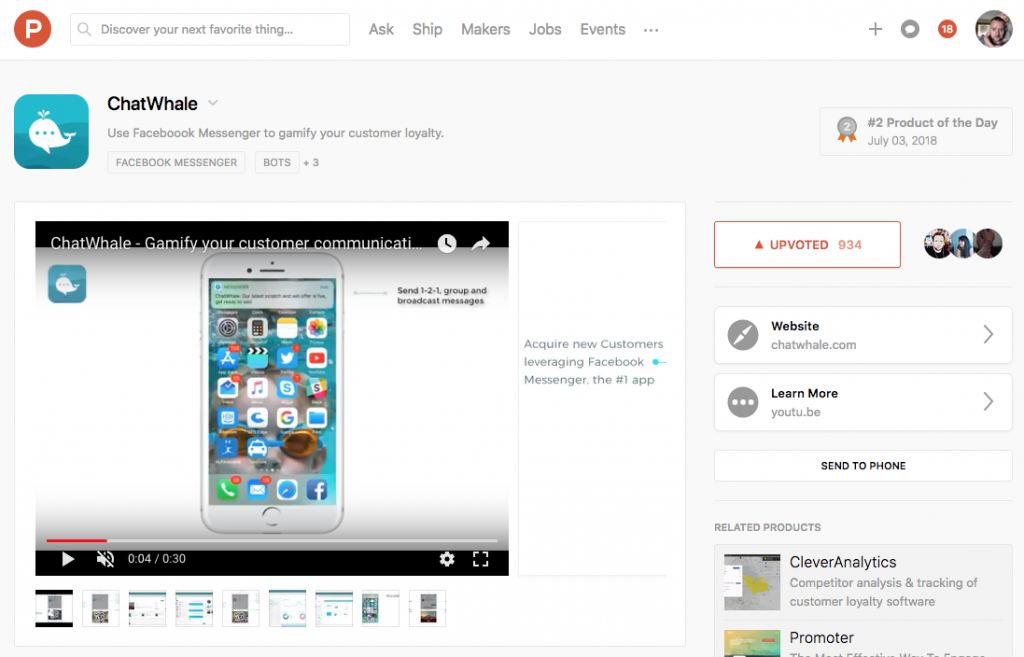Click the video time display 0:04 / 0:30
The width and height of the screenshot is (1024, 657).
click(157, 559)
